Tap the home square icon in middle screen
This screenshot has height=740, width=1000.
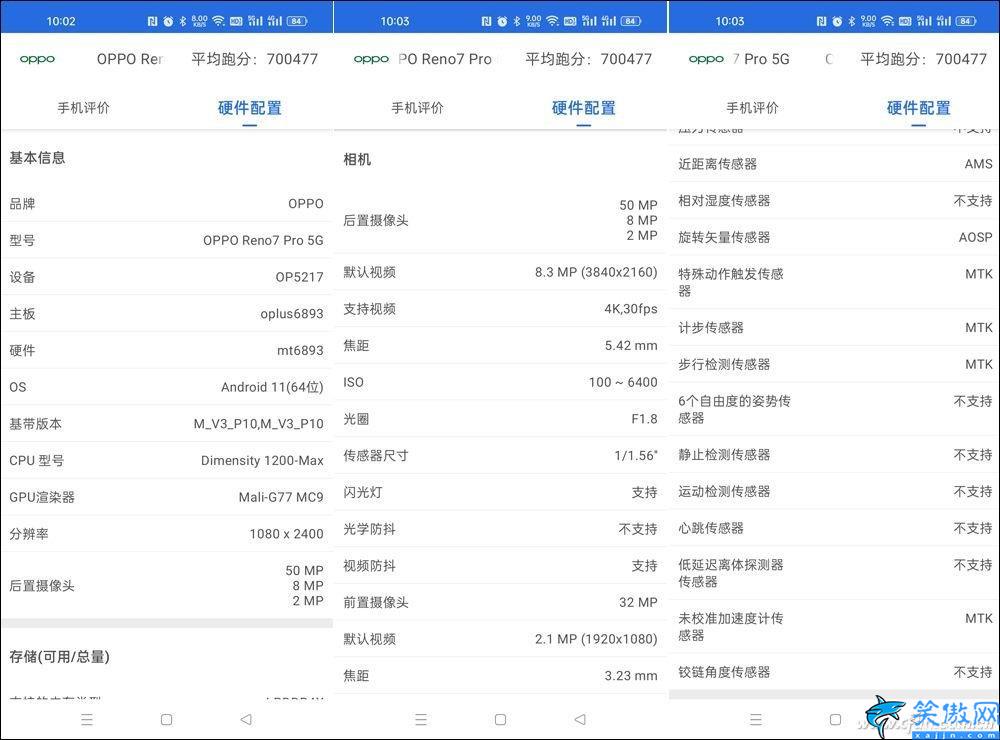(501, 720)
